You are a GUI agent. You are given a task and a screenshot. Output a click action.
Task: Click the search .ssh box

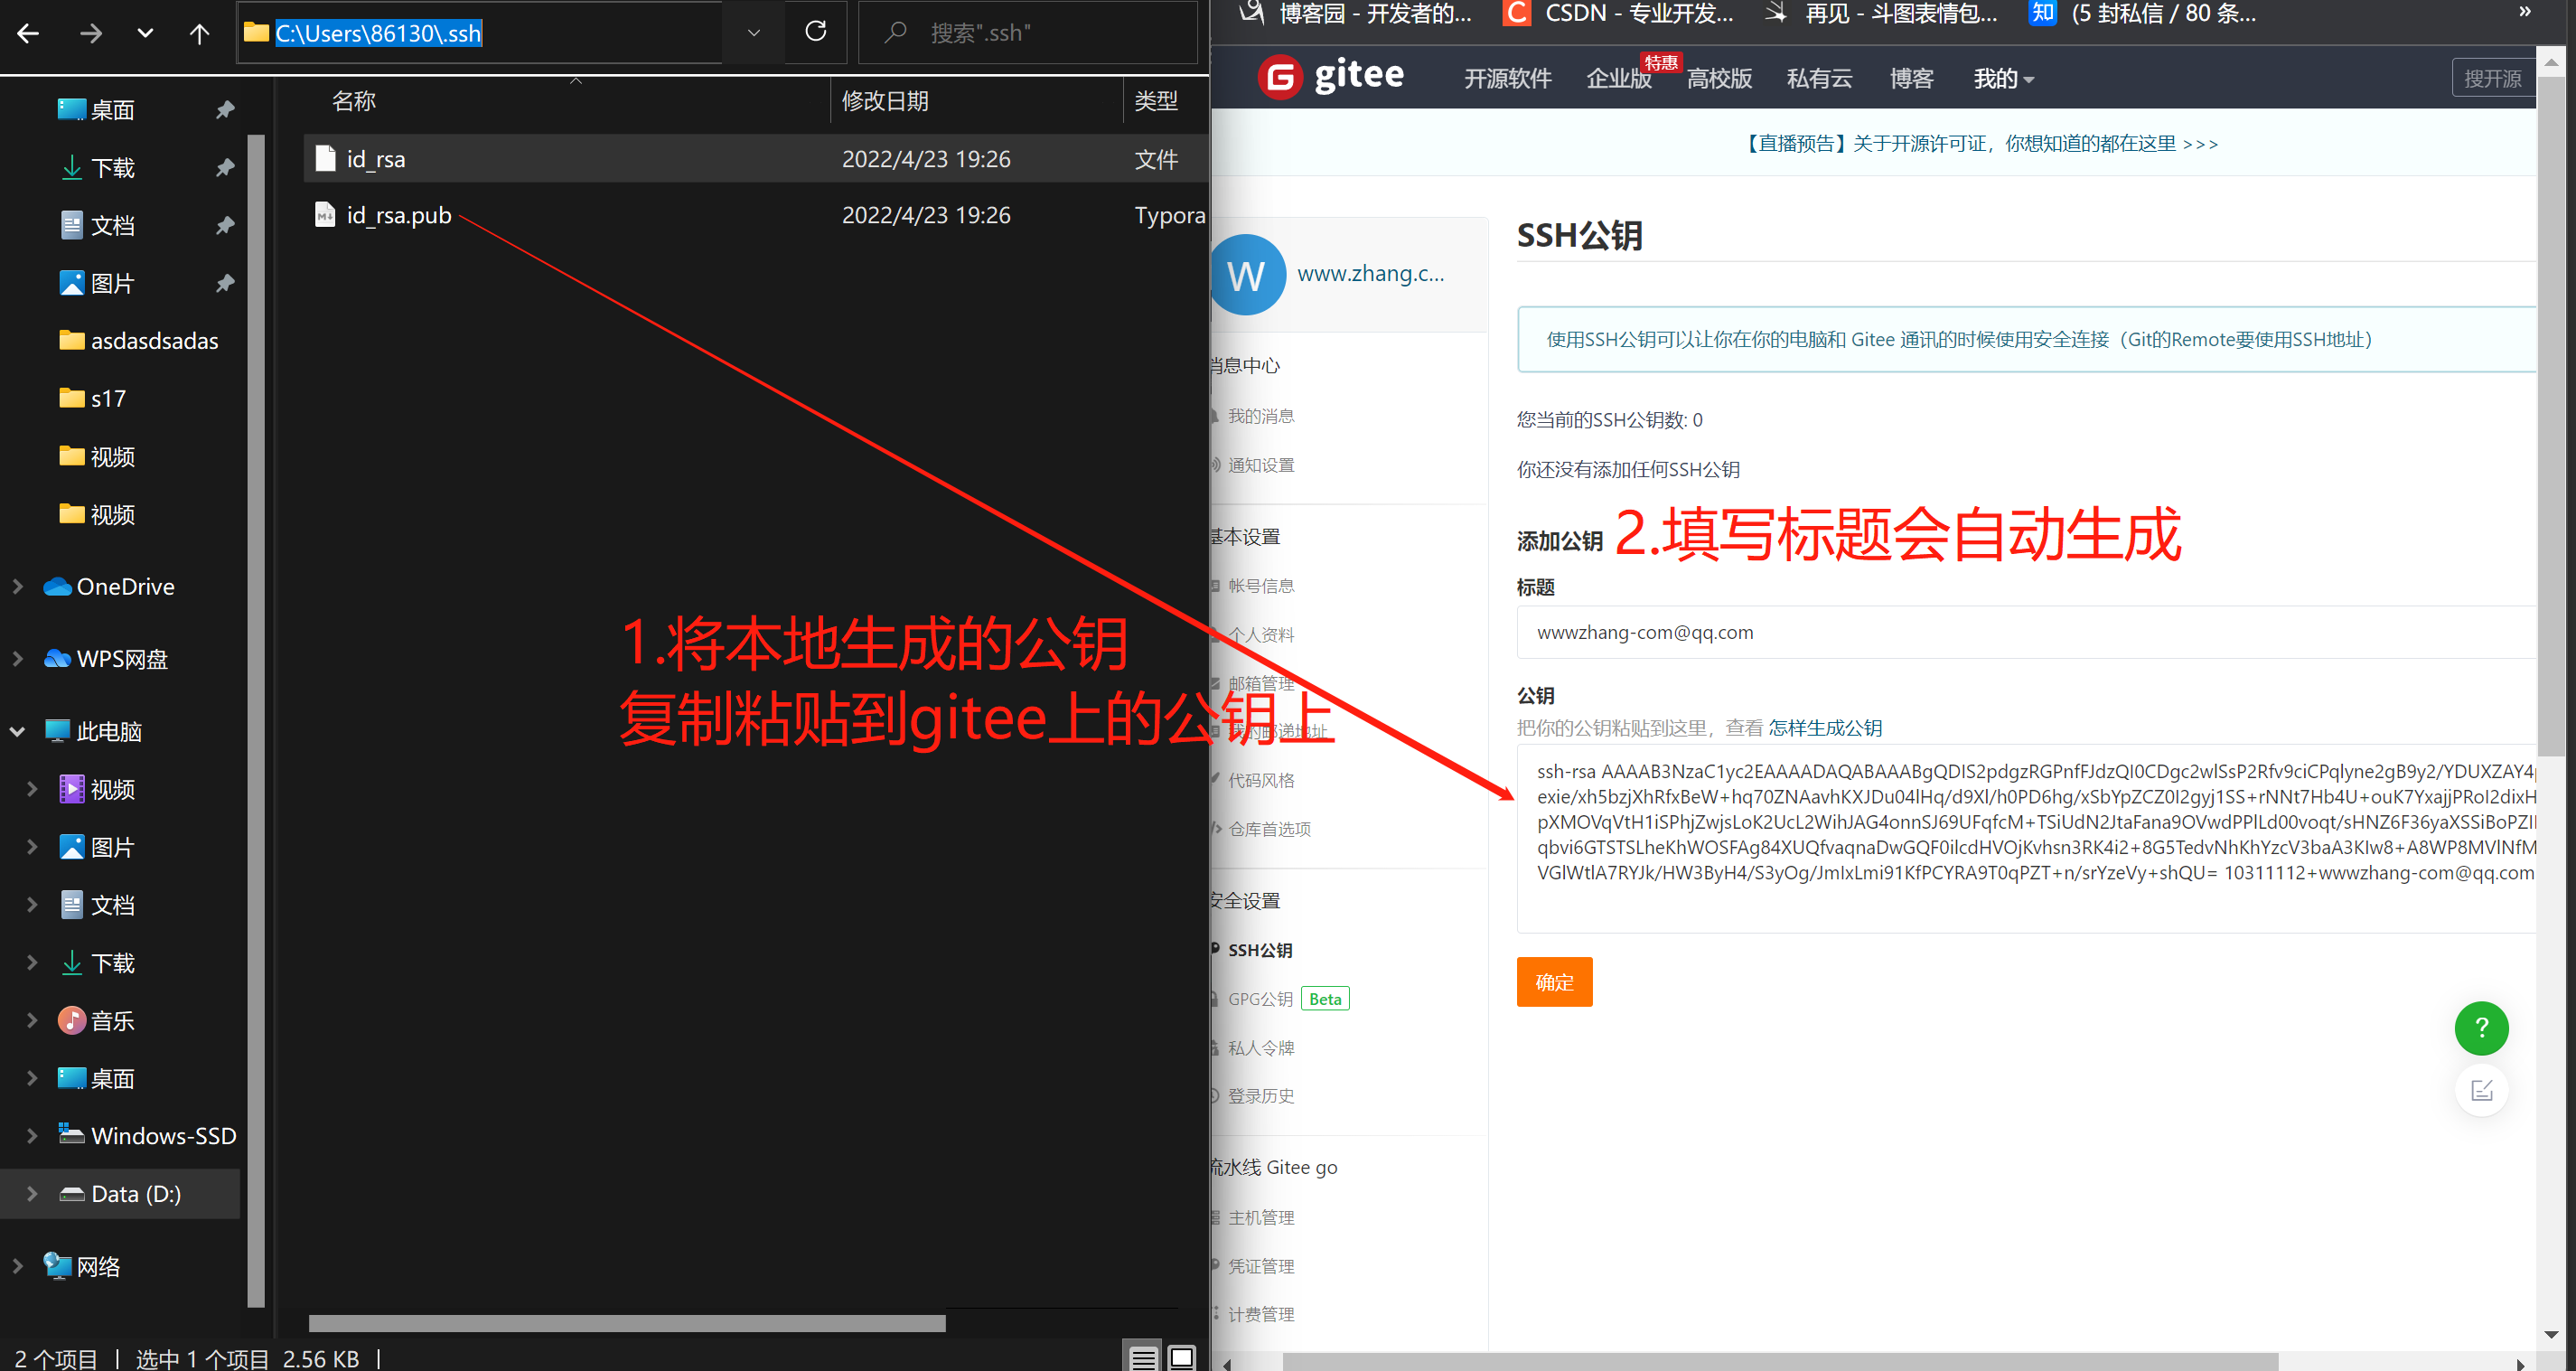(x=1027, y=33)
